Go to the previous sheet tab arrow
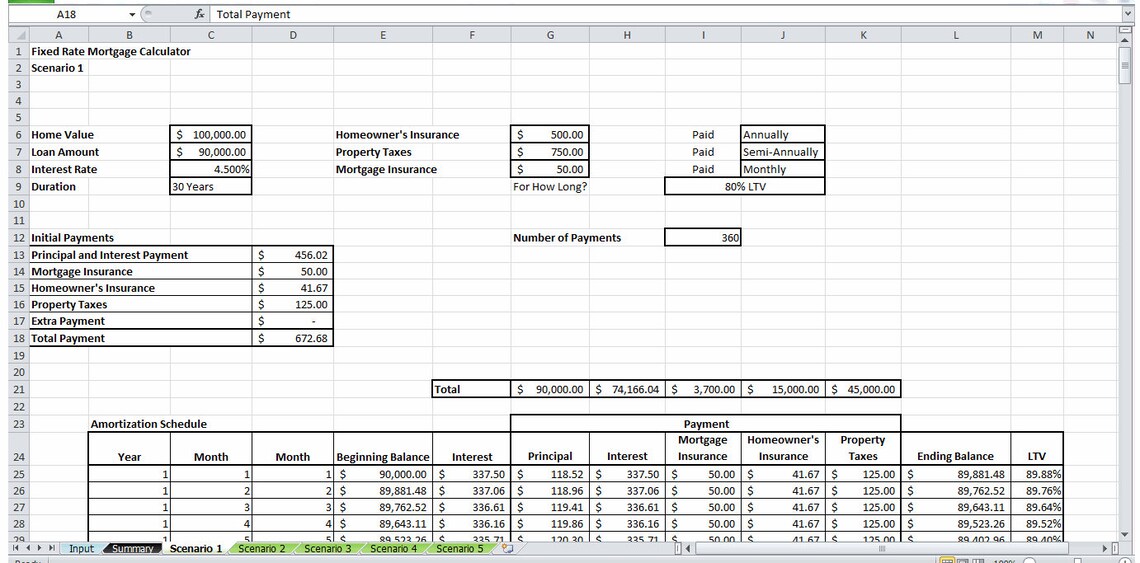Viewport: 1140px width, 563px height. (x=28, y=548)
